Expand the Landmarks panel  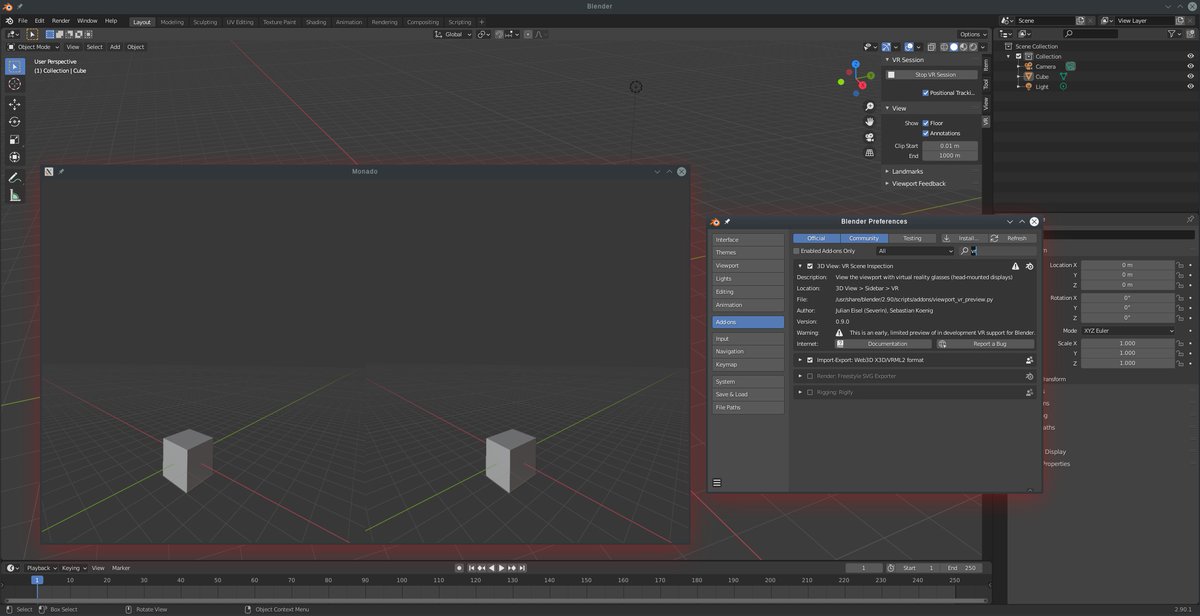(887, 171)
